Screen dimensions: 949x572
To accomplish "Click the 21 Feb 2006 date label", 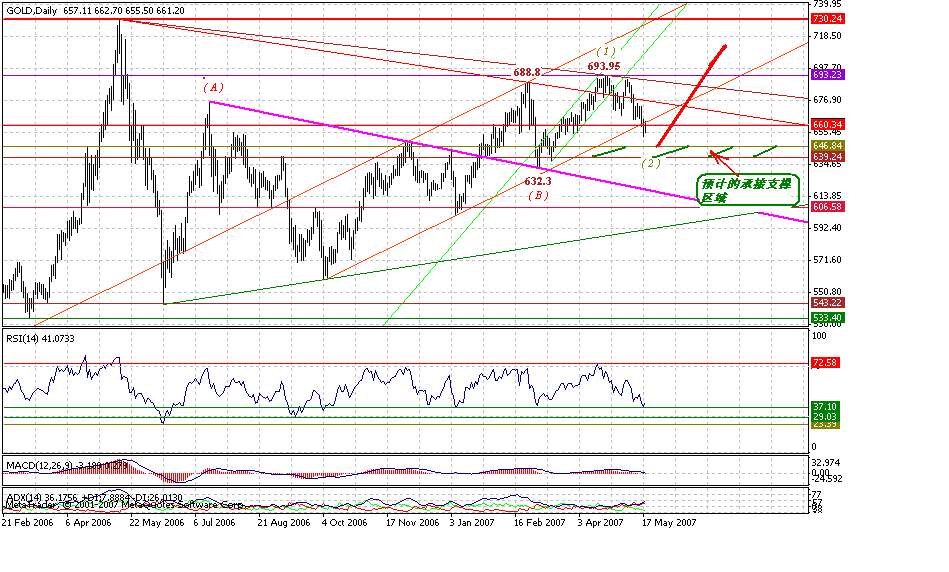I will pos(27,522).
